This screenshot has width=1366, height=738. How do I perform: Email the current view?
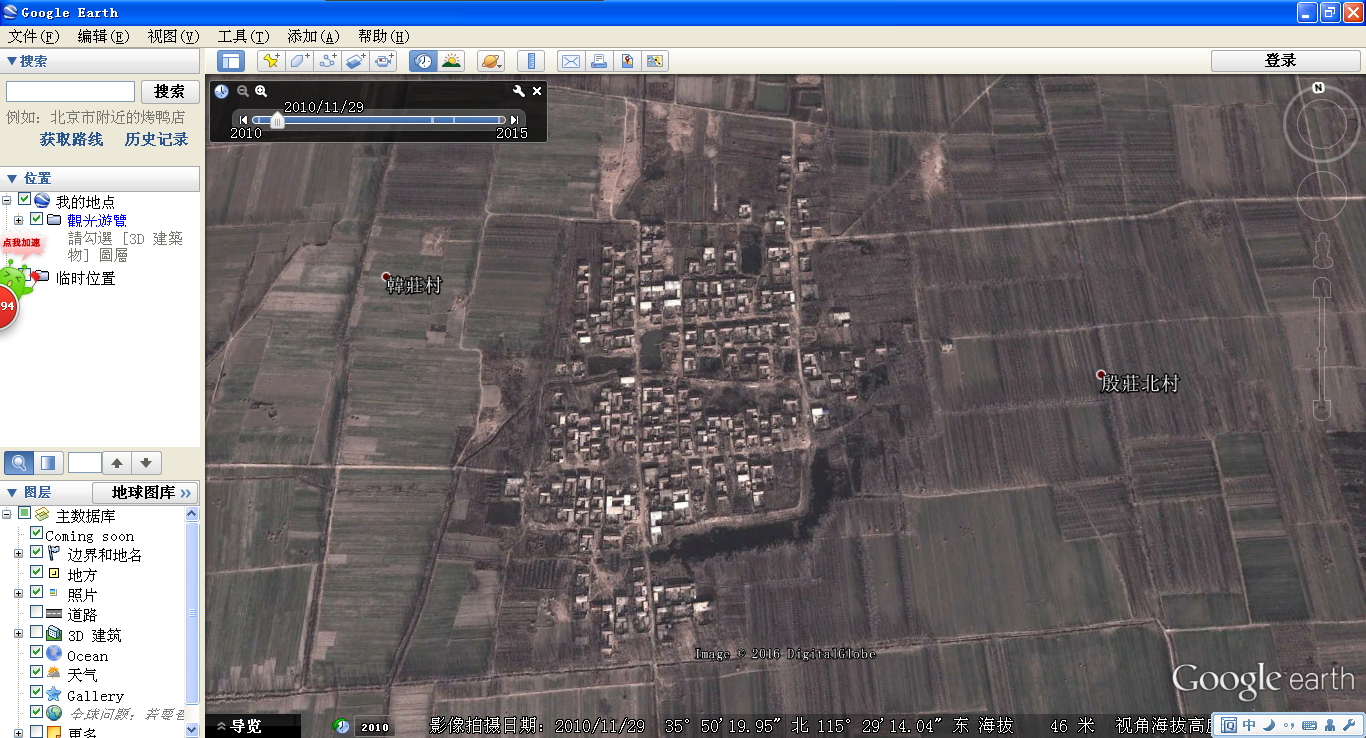pyautogui.click(x=570, y=61)
